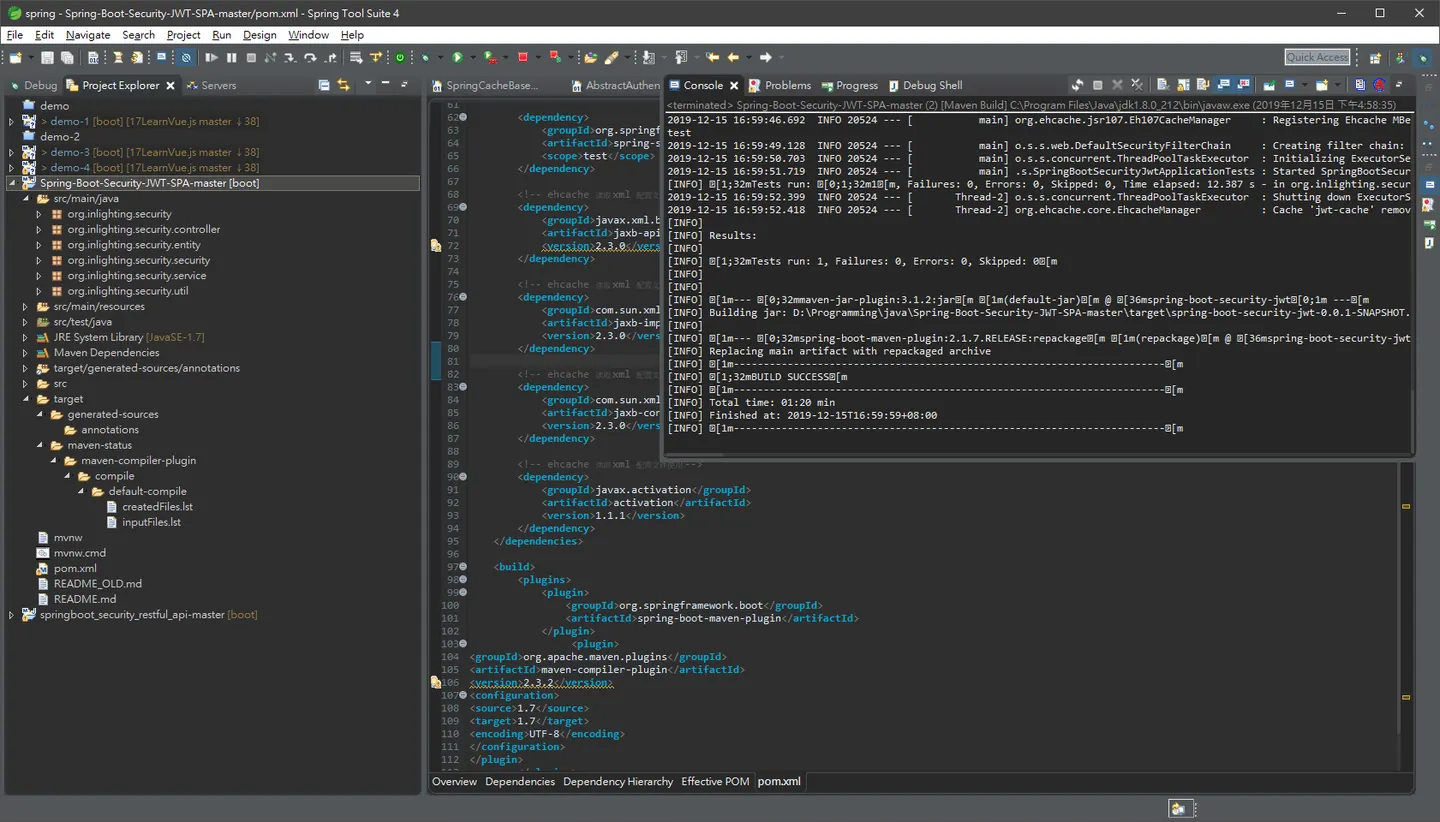This screenshot has height=822, width=1440.
Task: Collapse the target folder in project tree
Action: coord(25,399)
